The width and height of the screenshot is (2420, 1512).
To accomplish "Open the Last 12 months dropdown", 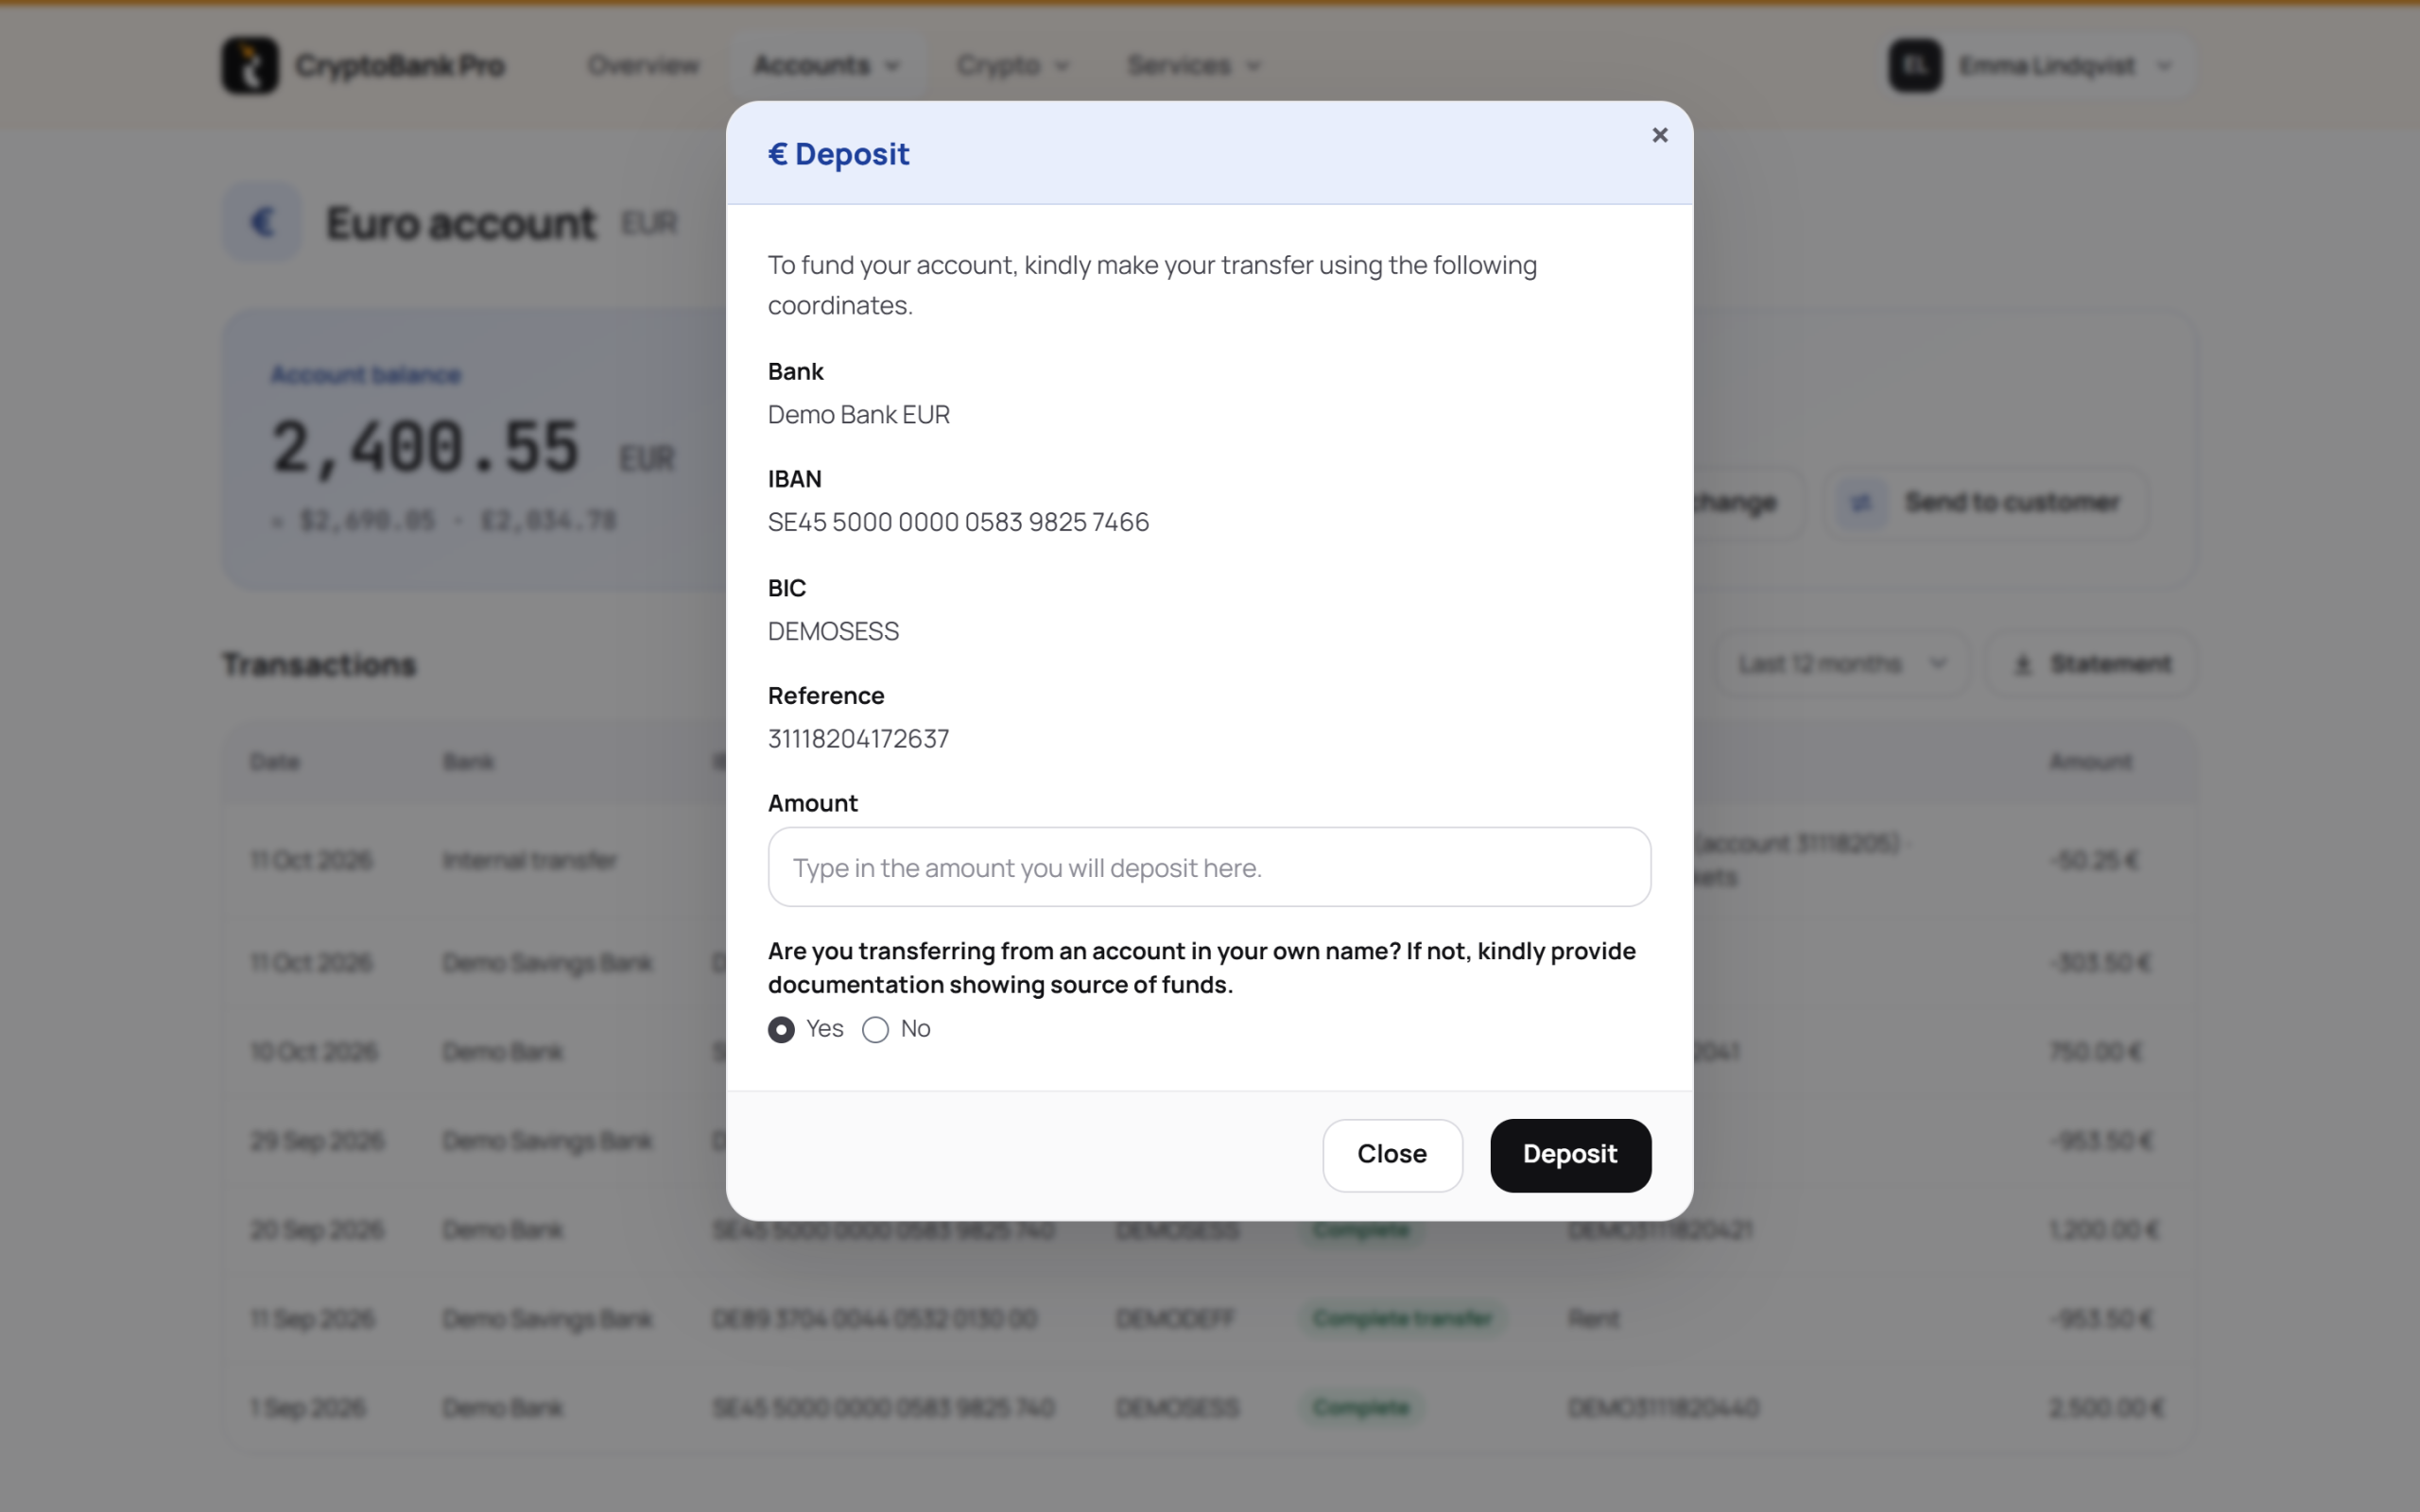I will (x=1842, y=664).
